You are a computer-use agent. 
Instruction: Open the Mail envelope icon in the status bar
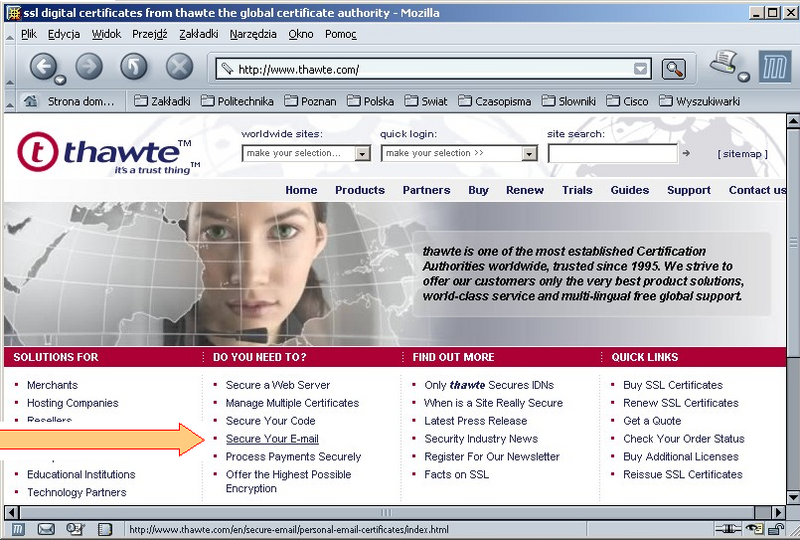pyautogui.click(x=46, y=529)
